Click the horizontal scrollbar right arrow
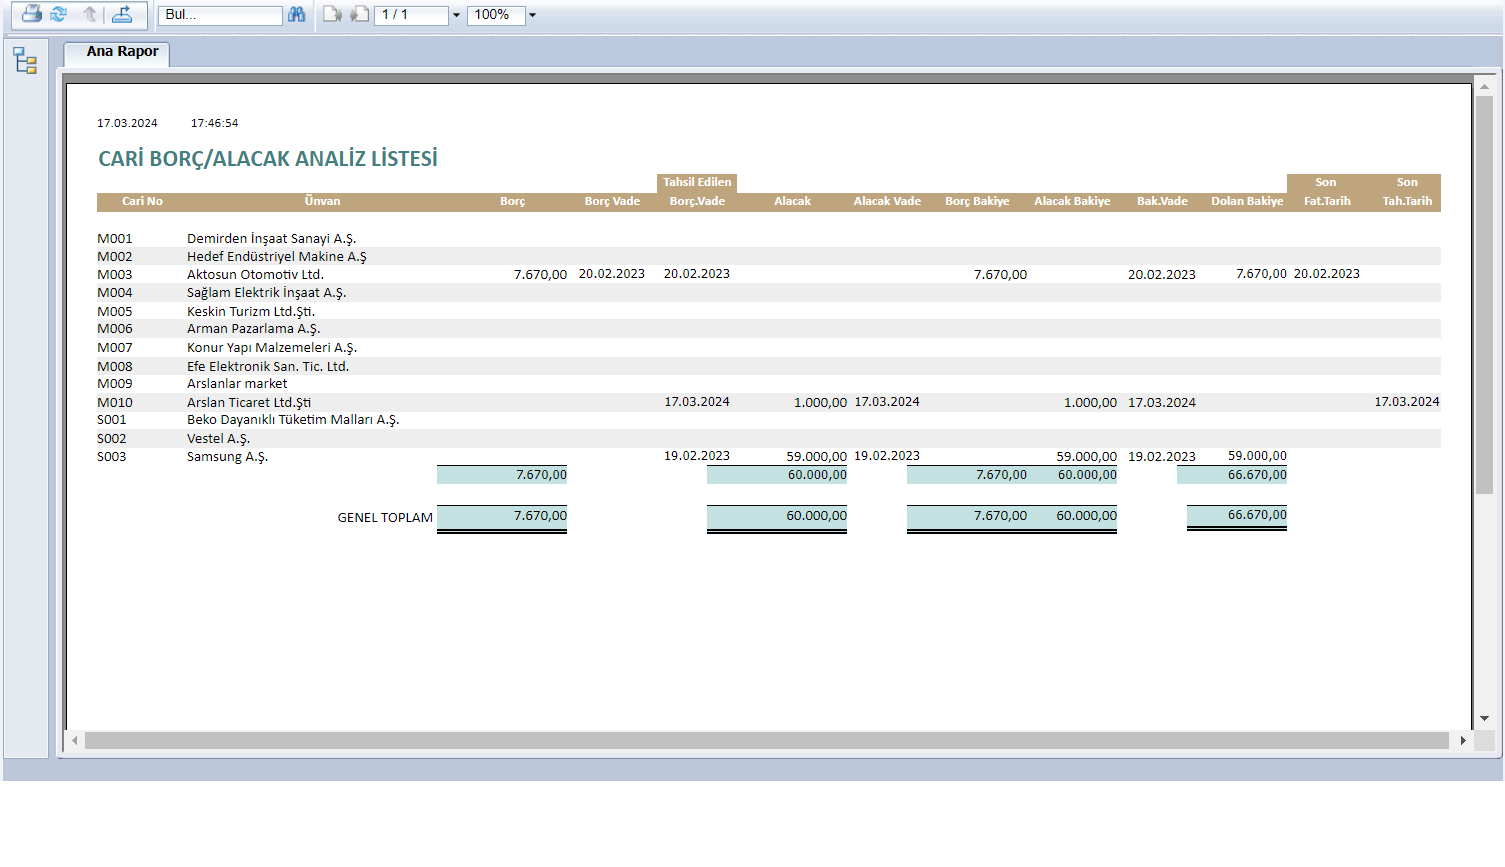Viewport: 1505px width, 867px height. pos(1463,740)
